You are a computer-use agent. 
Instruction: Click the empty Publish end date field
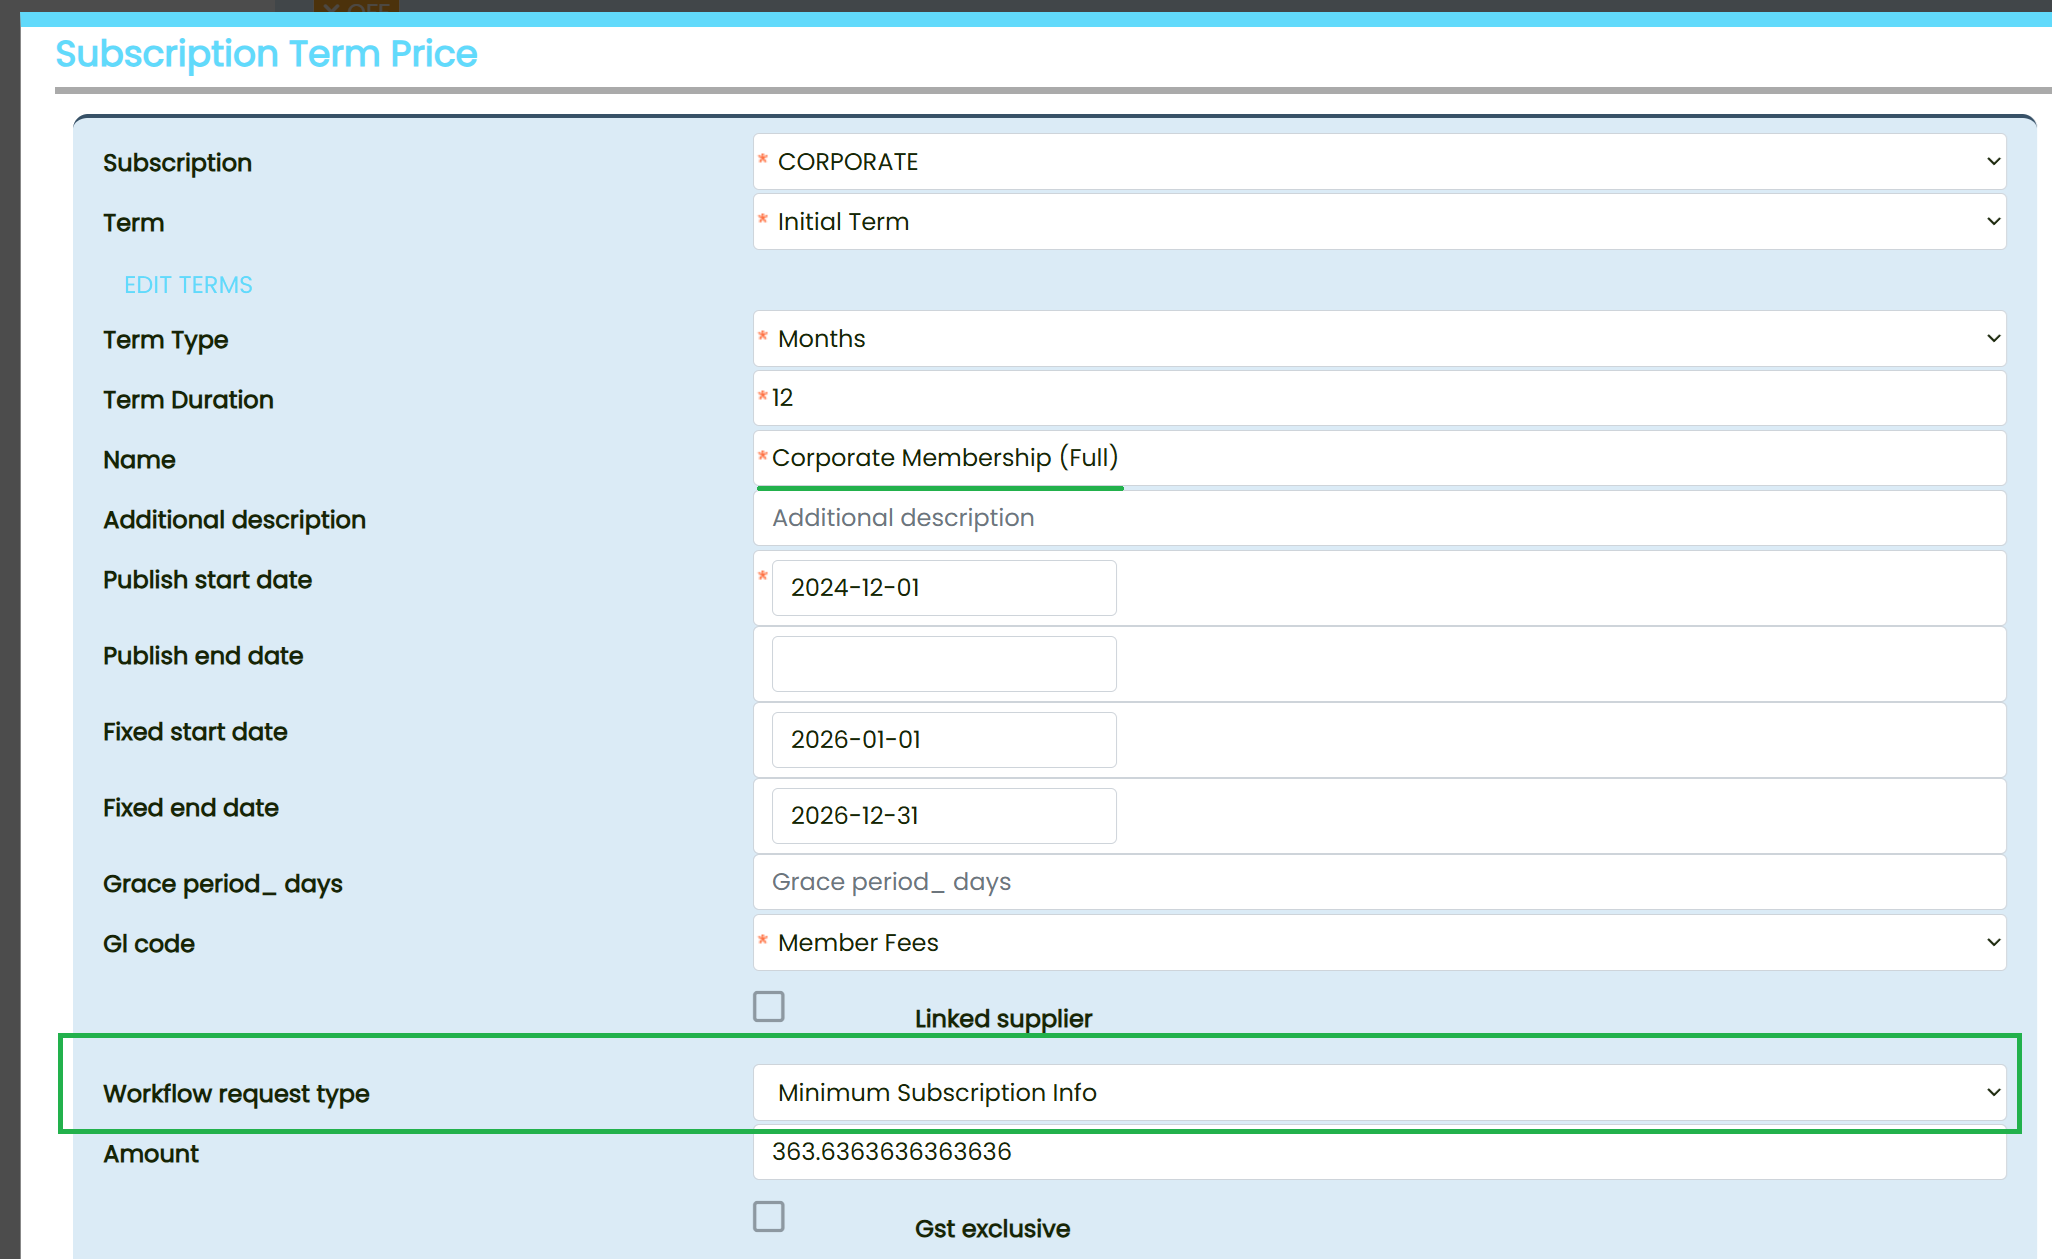pos(943,664)
